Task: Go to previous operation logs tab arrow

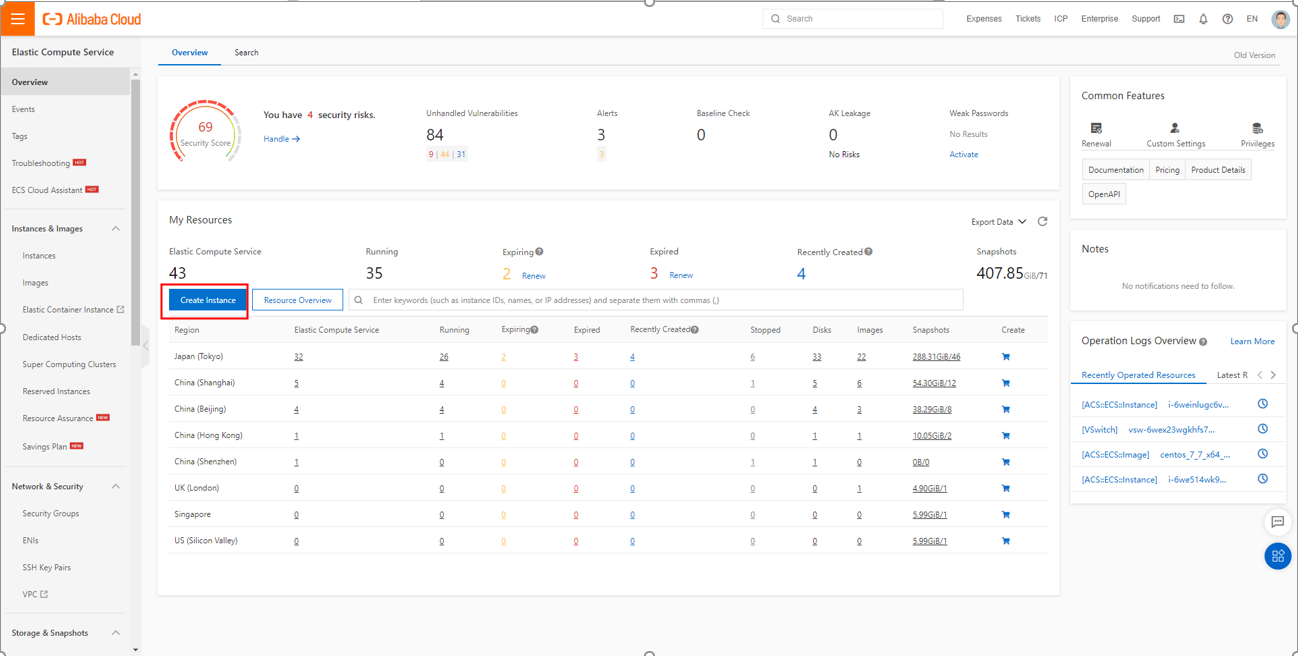Action: (1260, 375)
